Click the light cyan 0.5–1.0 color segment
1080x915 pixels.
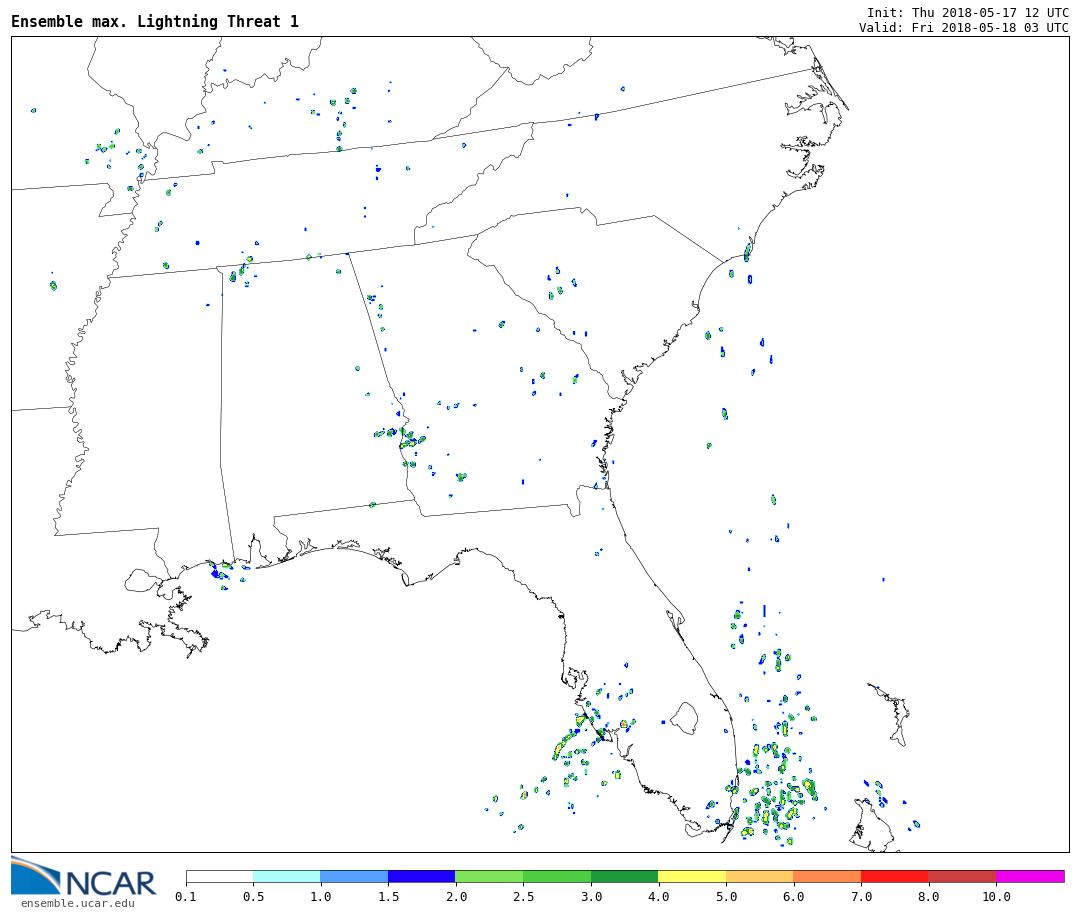tap(287, 876)
